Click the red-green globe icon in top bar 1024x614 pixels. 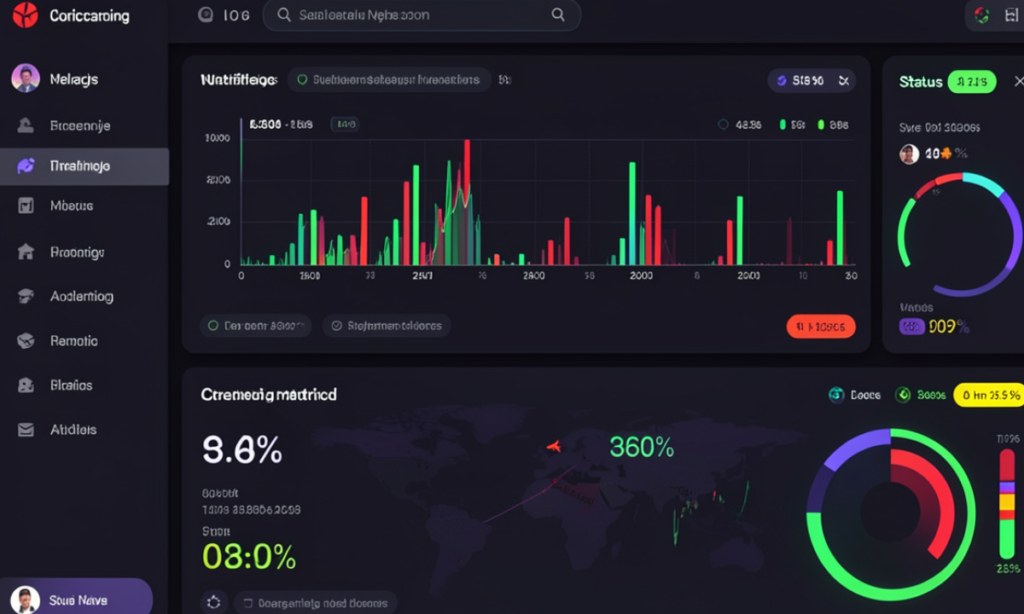click(981, 15)
